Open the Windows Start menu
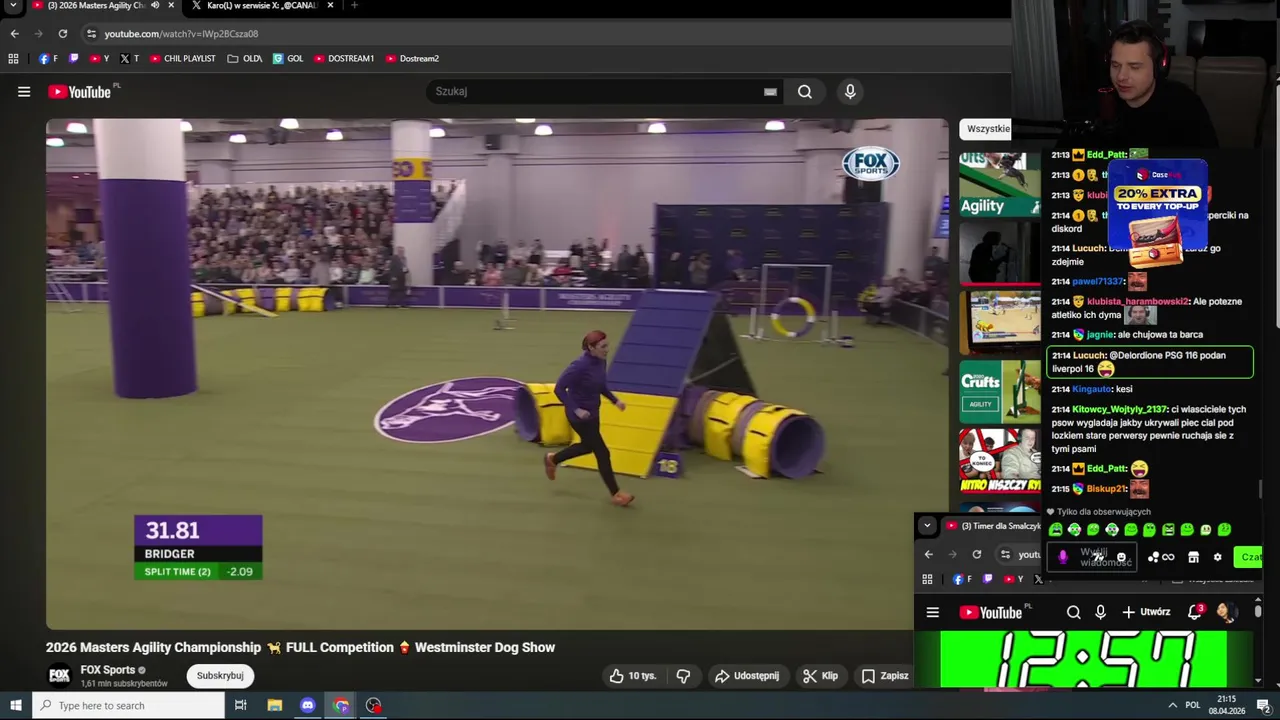This screenshot has height=720, width=1280. [15, 706]
